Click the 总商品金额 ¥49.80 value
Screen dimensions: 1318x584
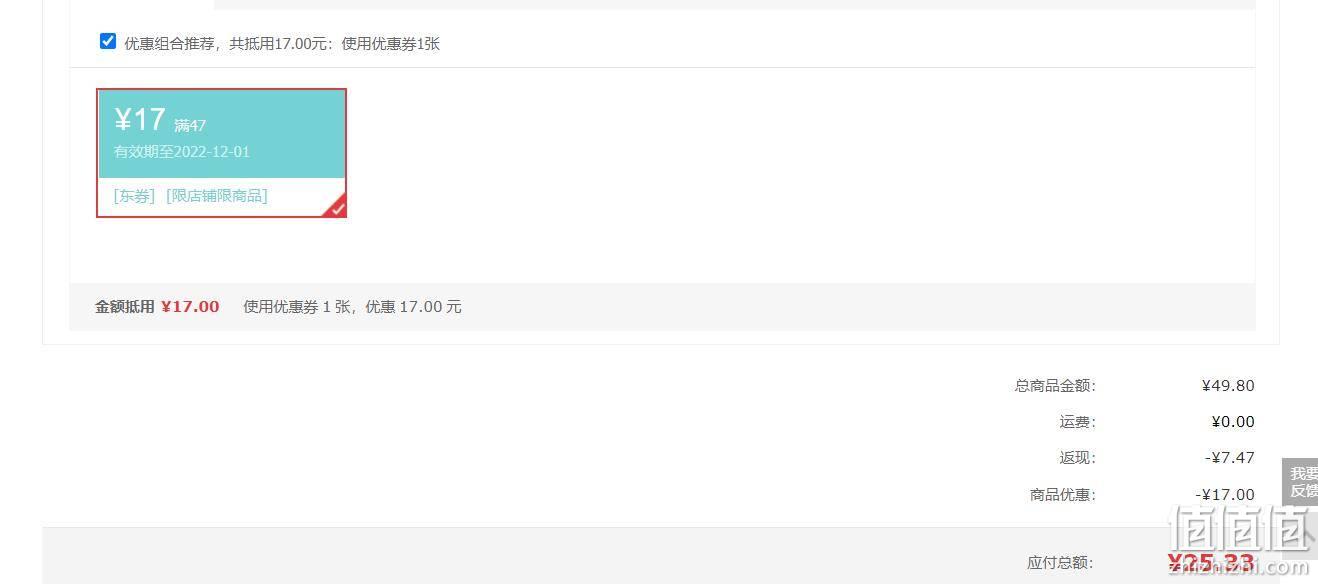(x=1228, y=386)
